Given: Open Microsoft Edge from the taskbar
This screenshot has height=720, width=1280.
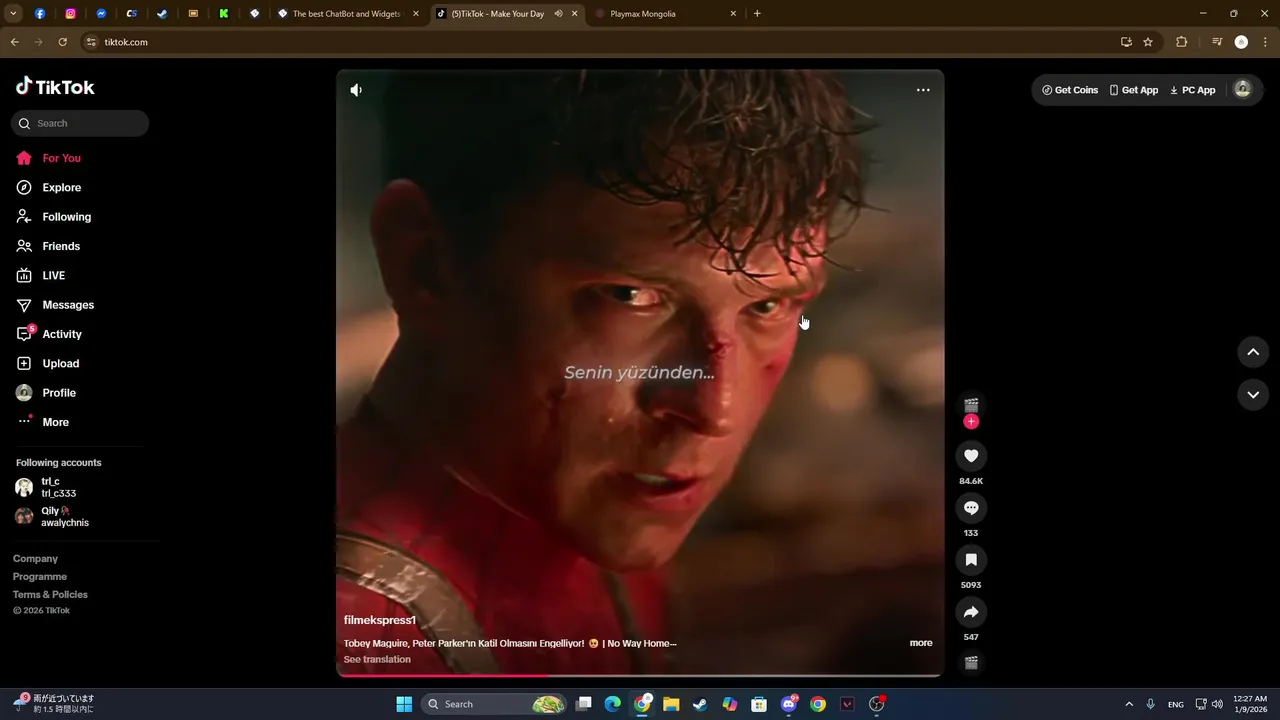Looking at the screenshot, I should 612,704.
